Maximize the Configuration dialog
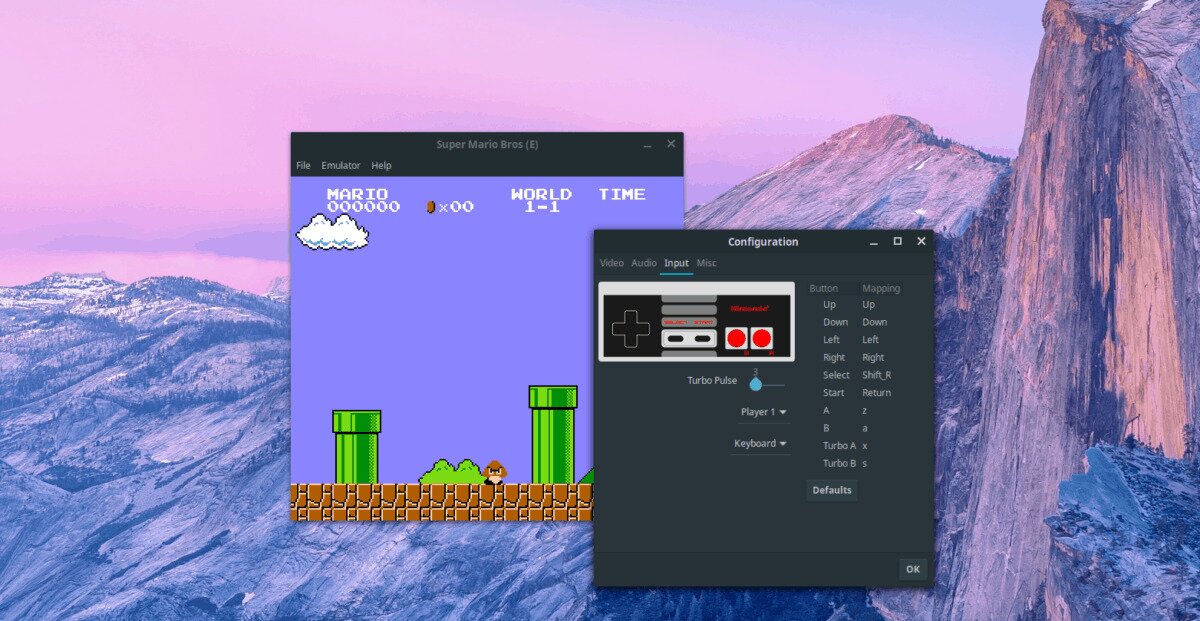The image size is (1200, 621). (897, 241)
